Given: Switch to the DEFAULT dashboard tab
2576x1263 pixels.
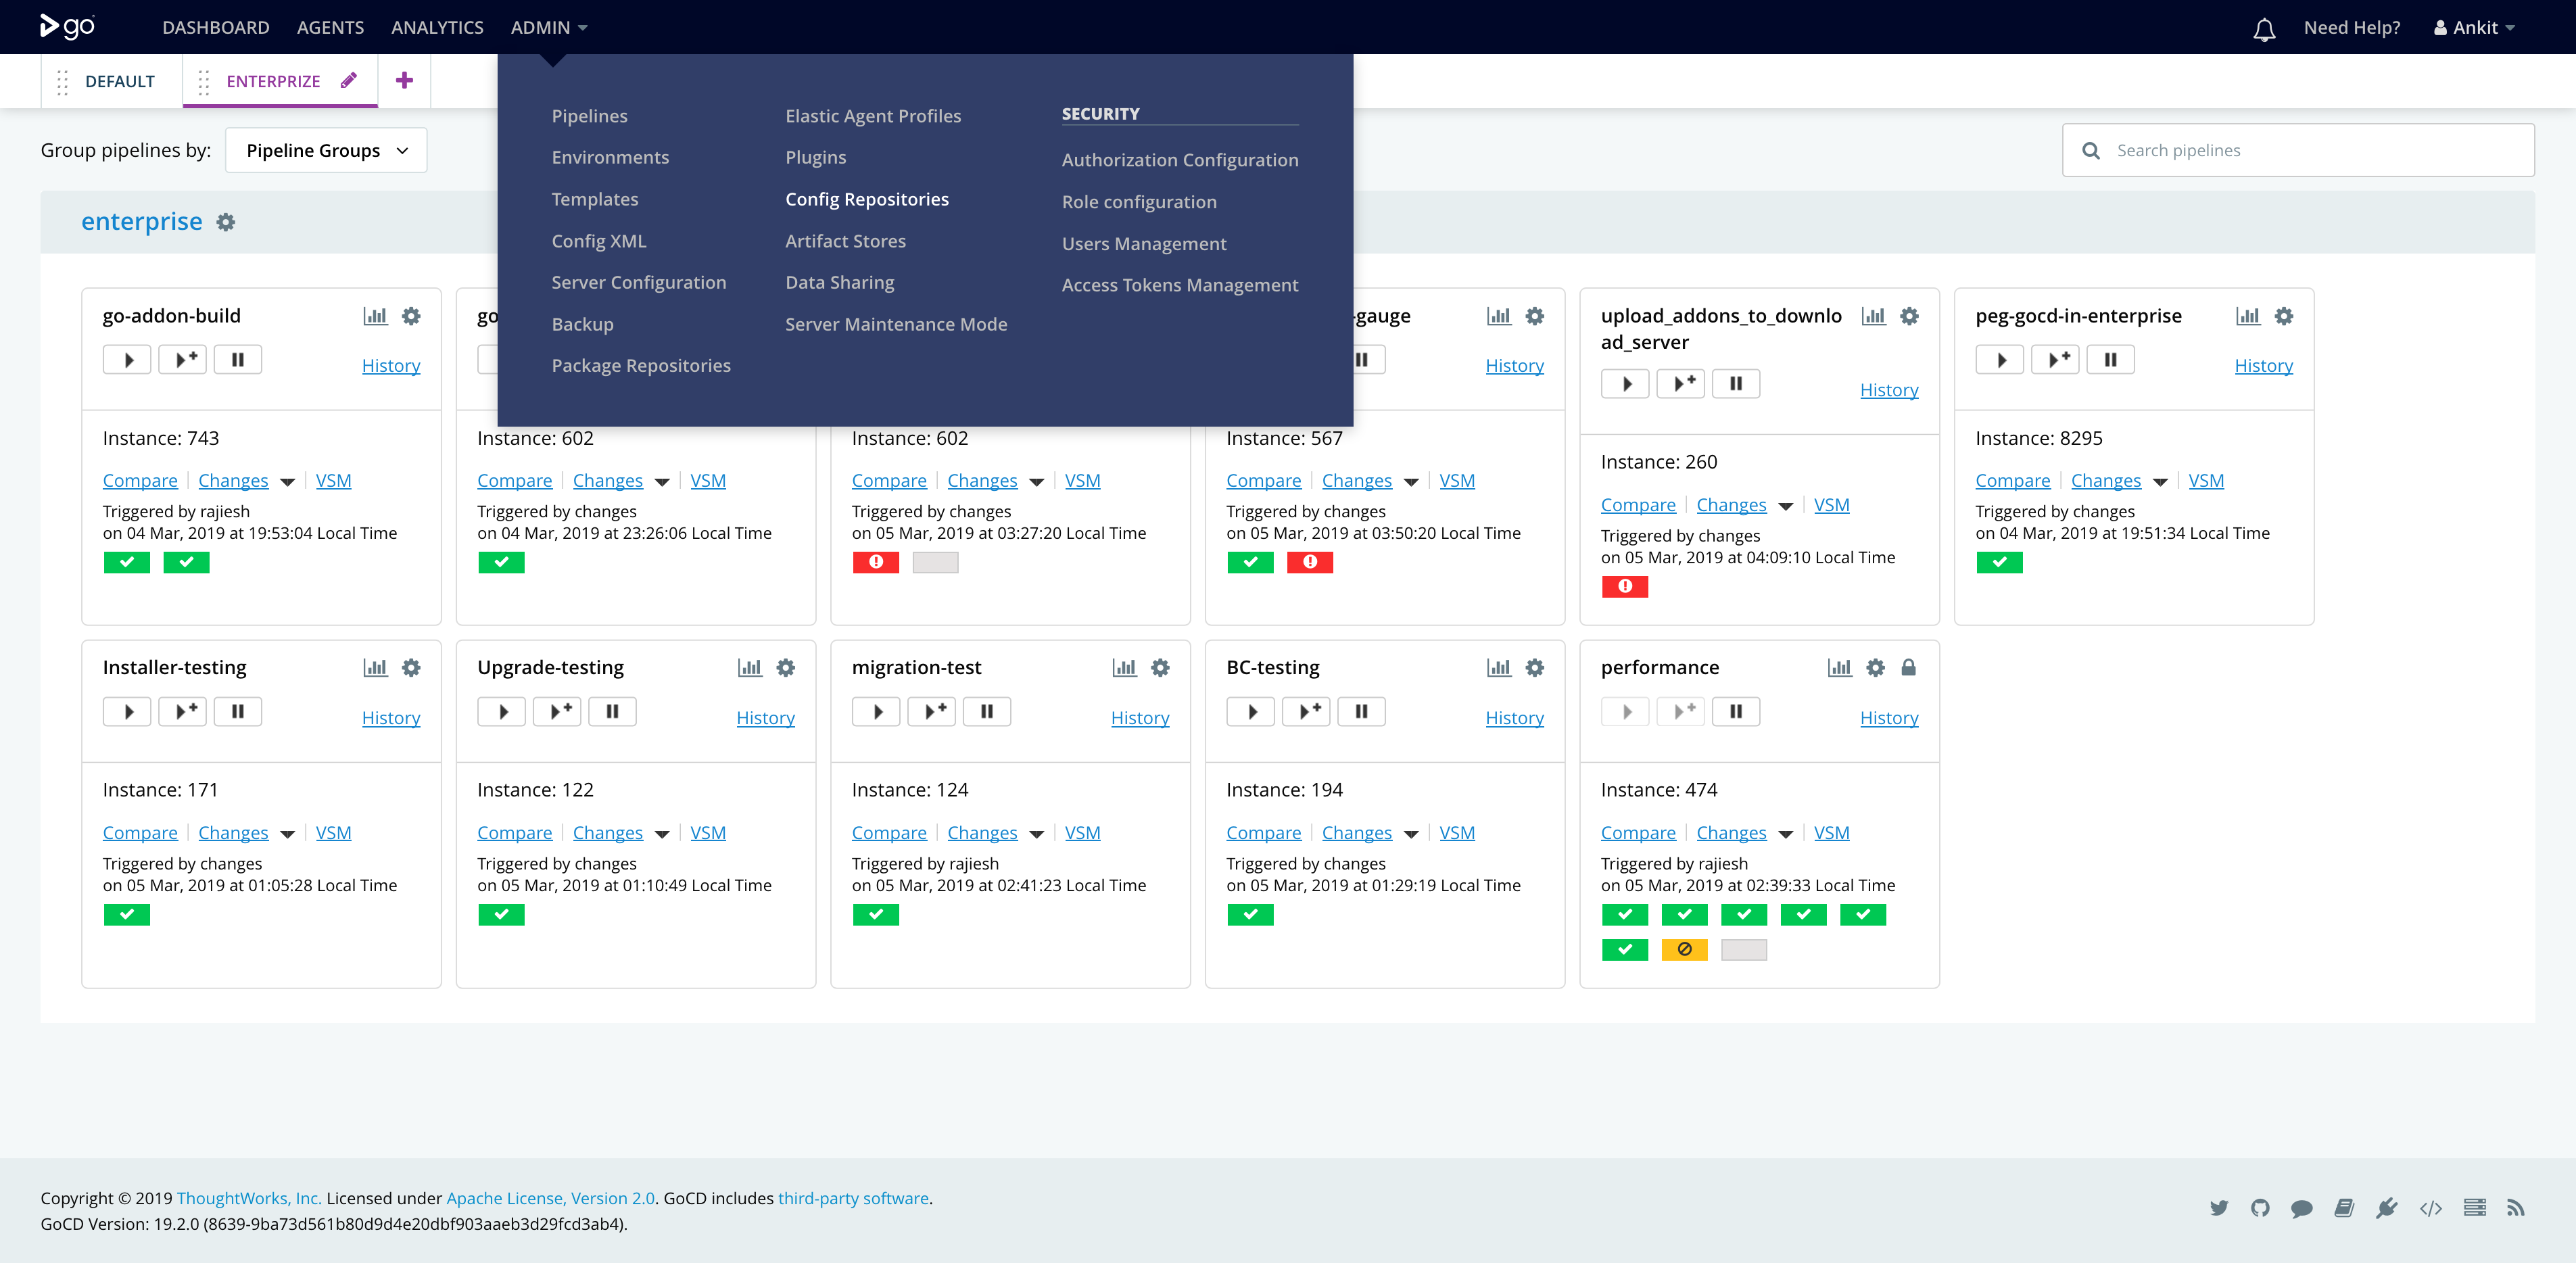Looking at the screenshot, I should 120,81.
